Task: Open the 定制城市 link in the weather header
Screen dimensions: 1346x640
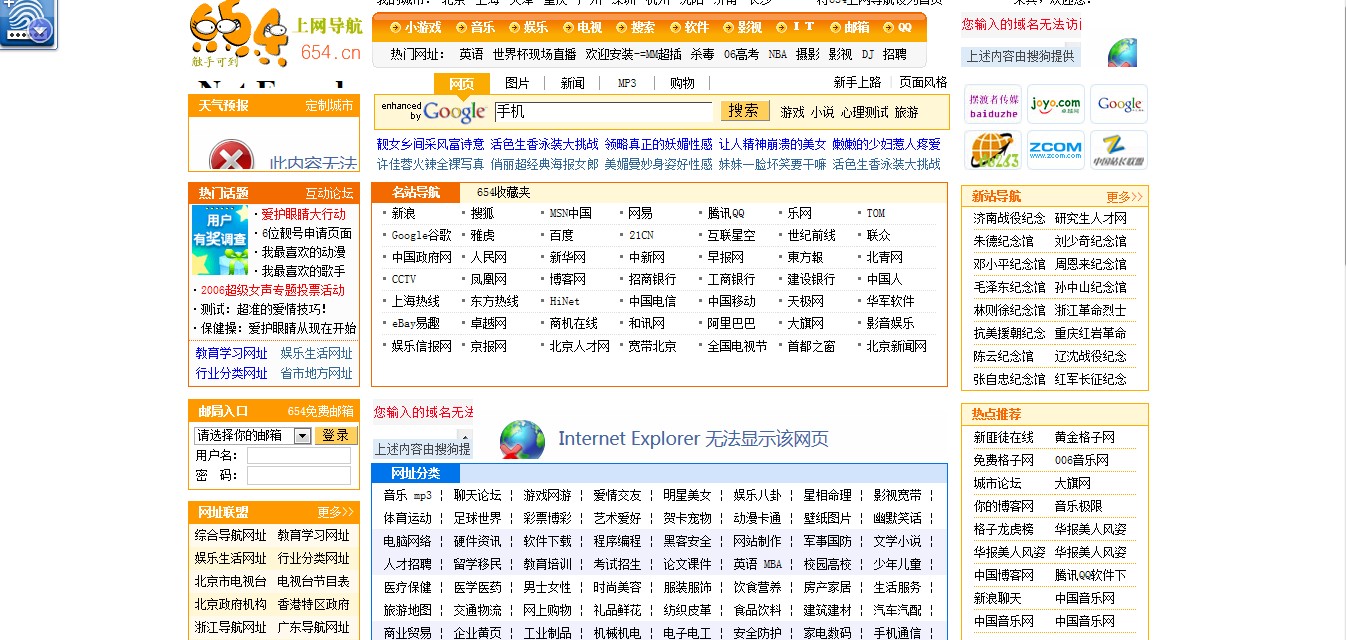Action: [x=329, y=105]
